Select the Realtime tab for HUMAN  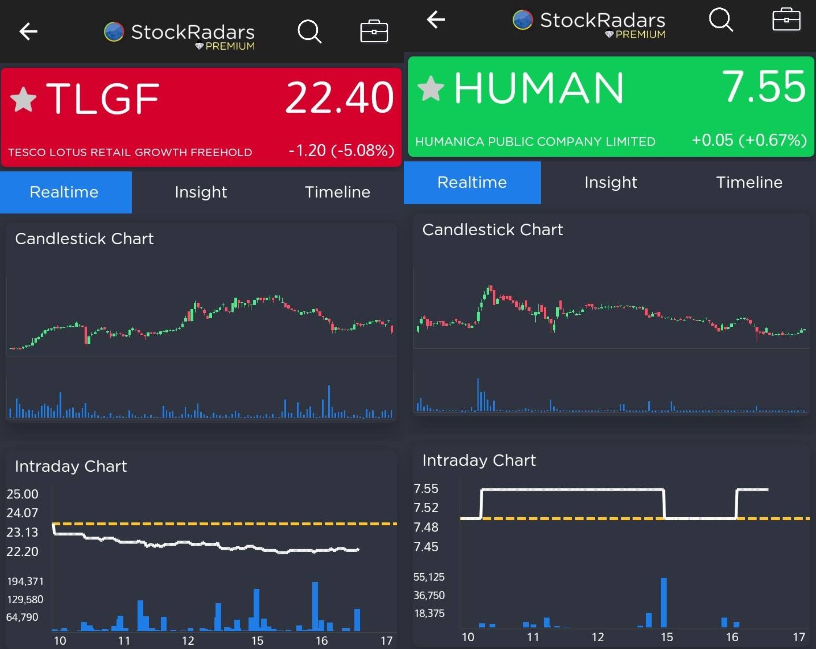472,182
